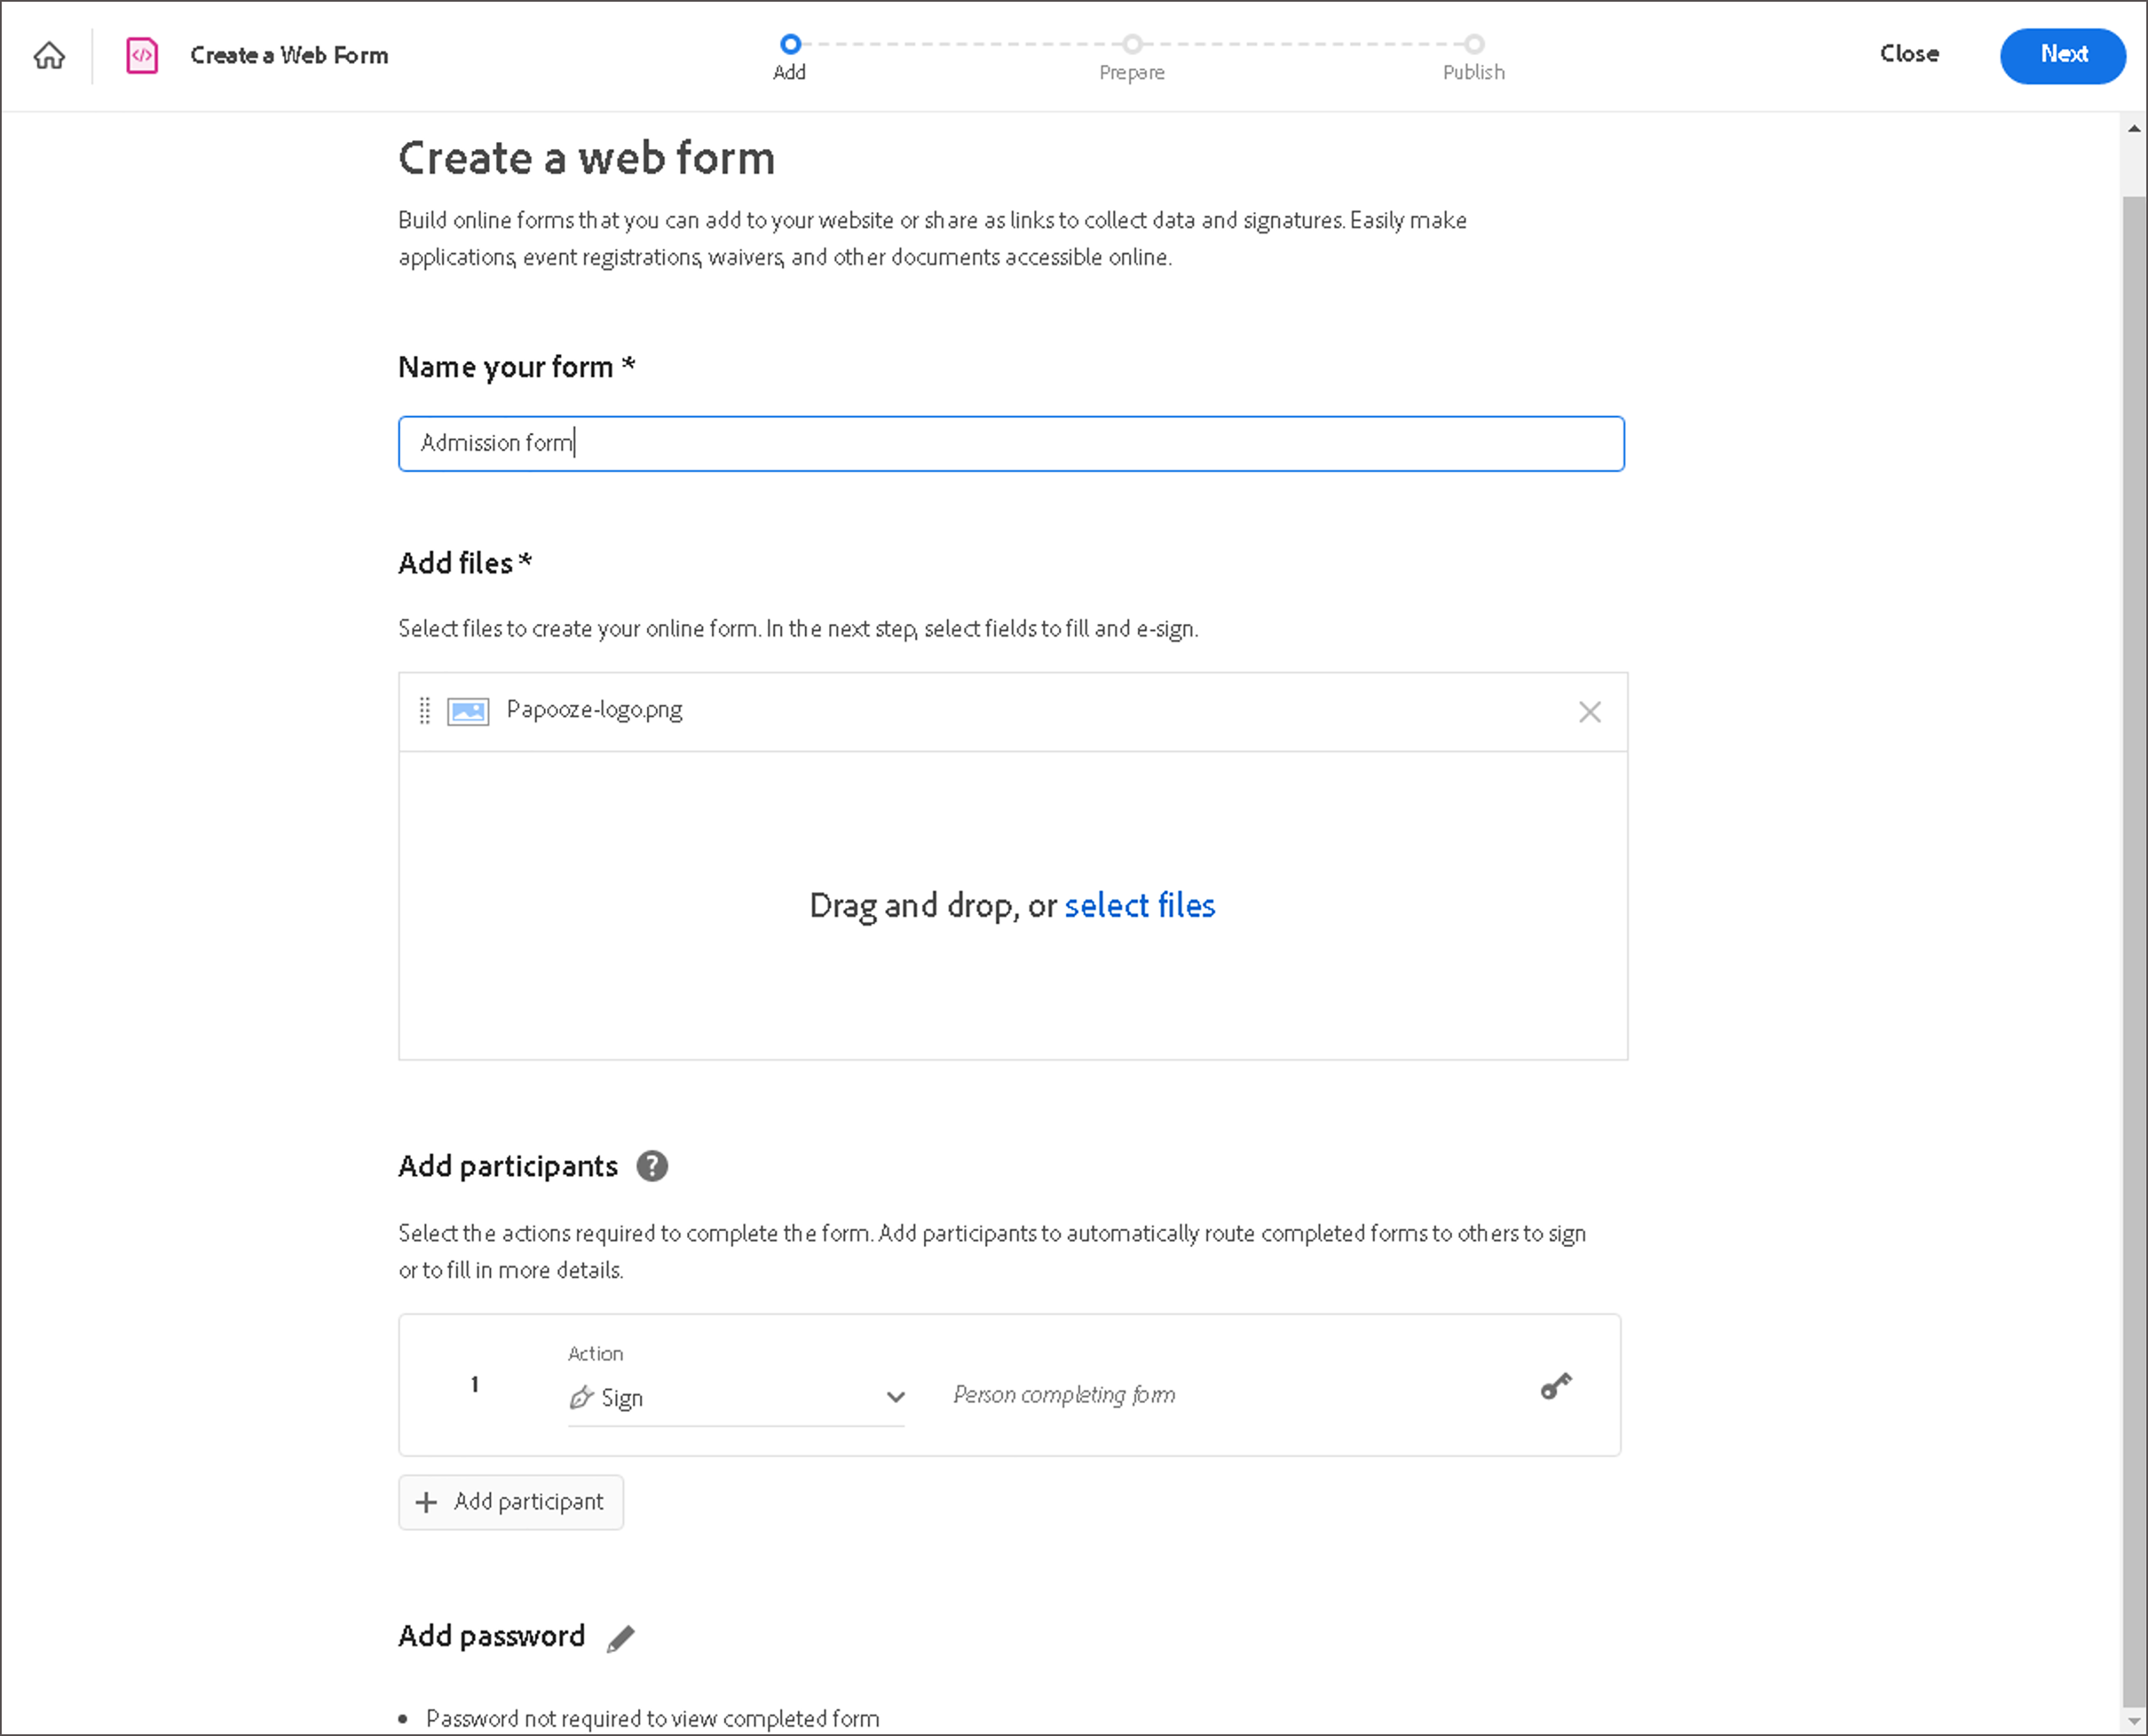Open the select files link

[x=1139, y=906]
